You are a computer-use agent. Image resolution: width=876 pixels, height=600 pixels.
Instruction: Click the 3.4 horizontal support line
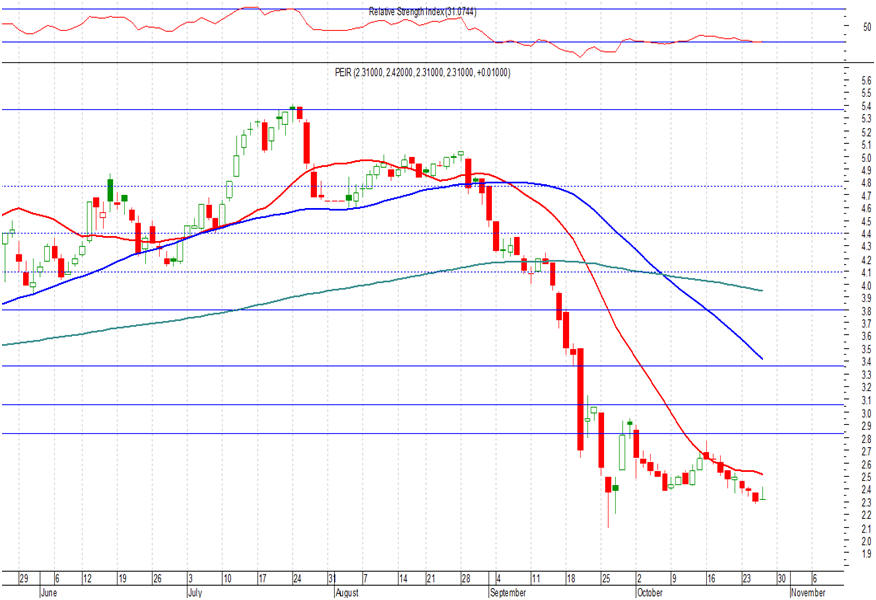(x=422, y=366)
